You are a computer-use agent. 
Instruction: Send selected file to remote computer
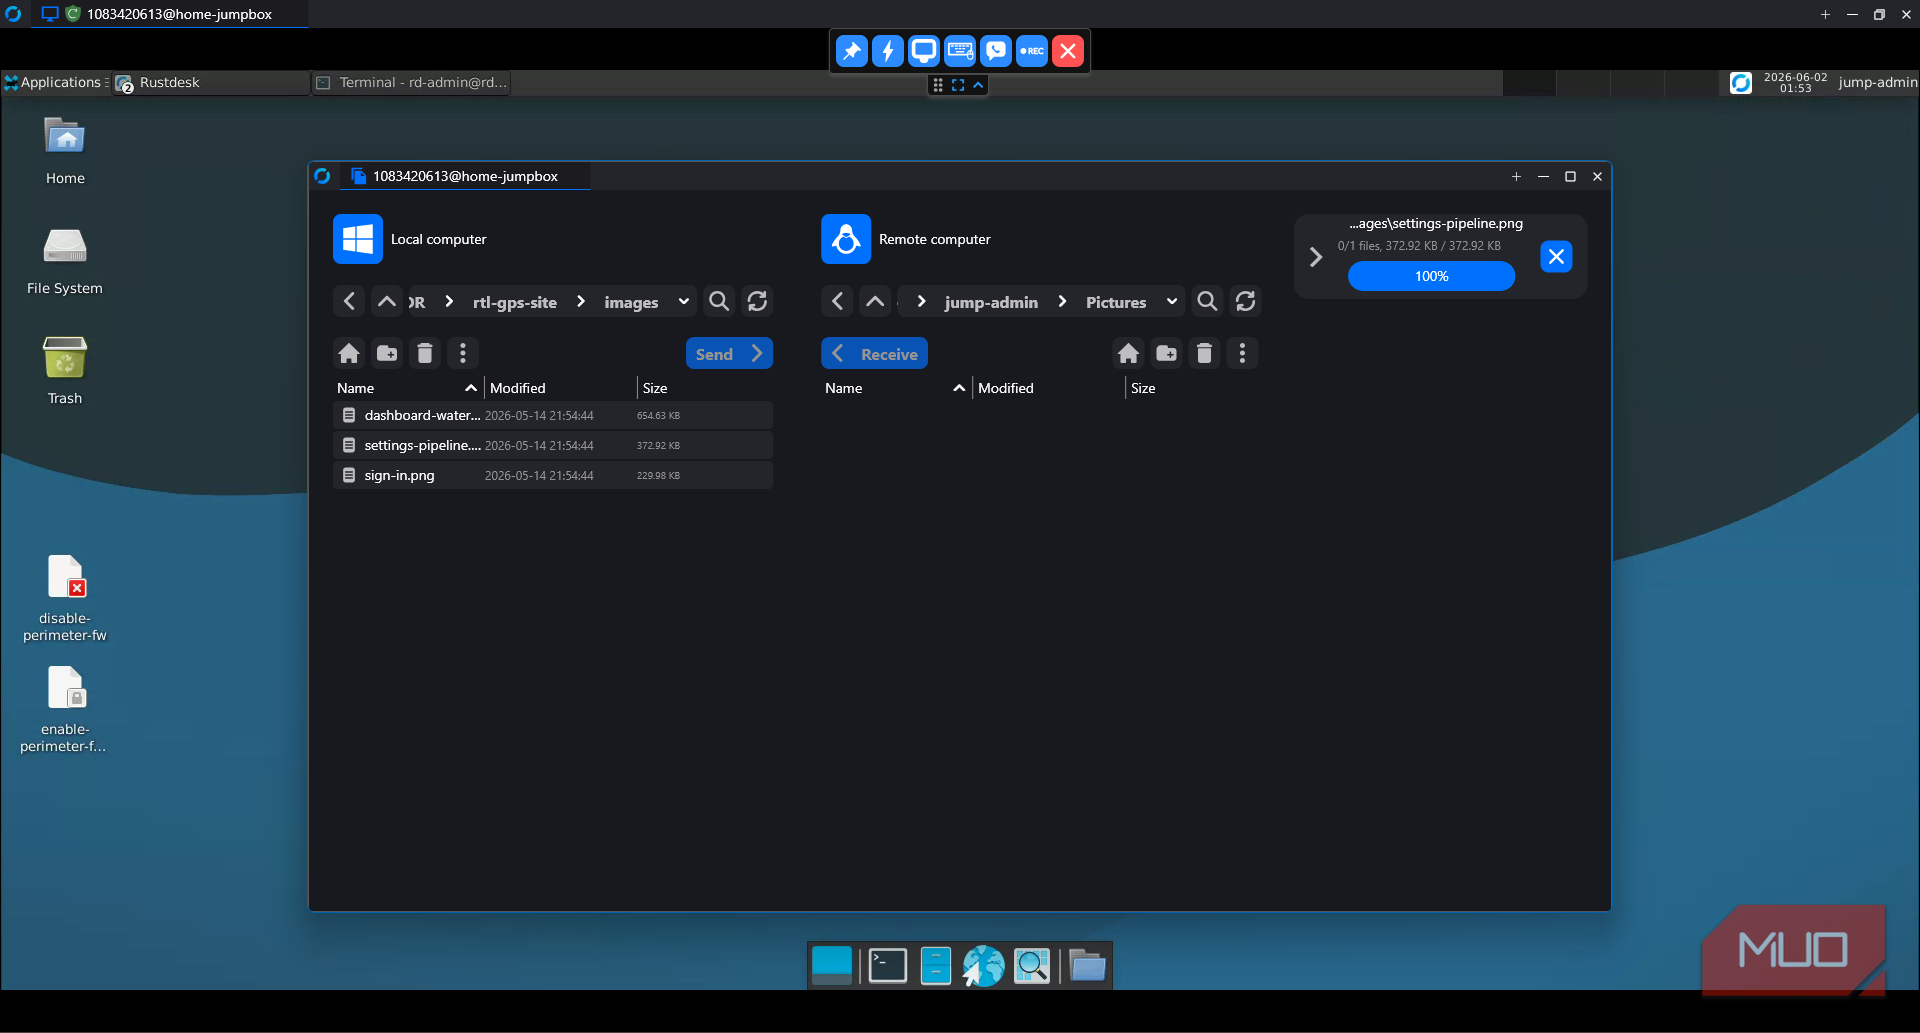tap(729, 354)
